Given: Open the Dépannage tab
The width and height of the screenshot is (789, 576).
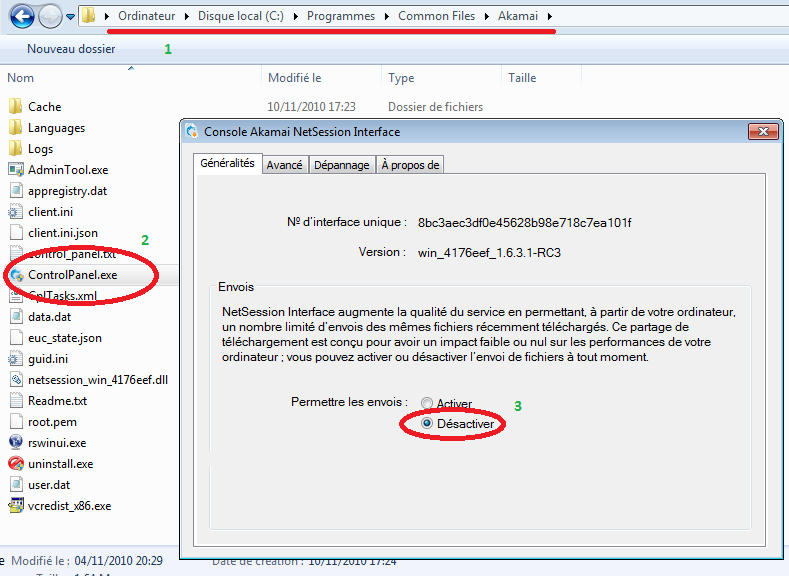Looking at the screenshot, I should [342, 165].
